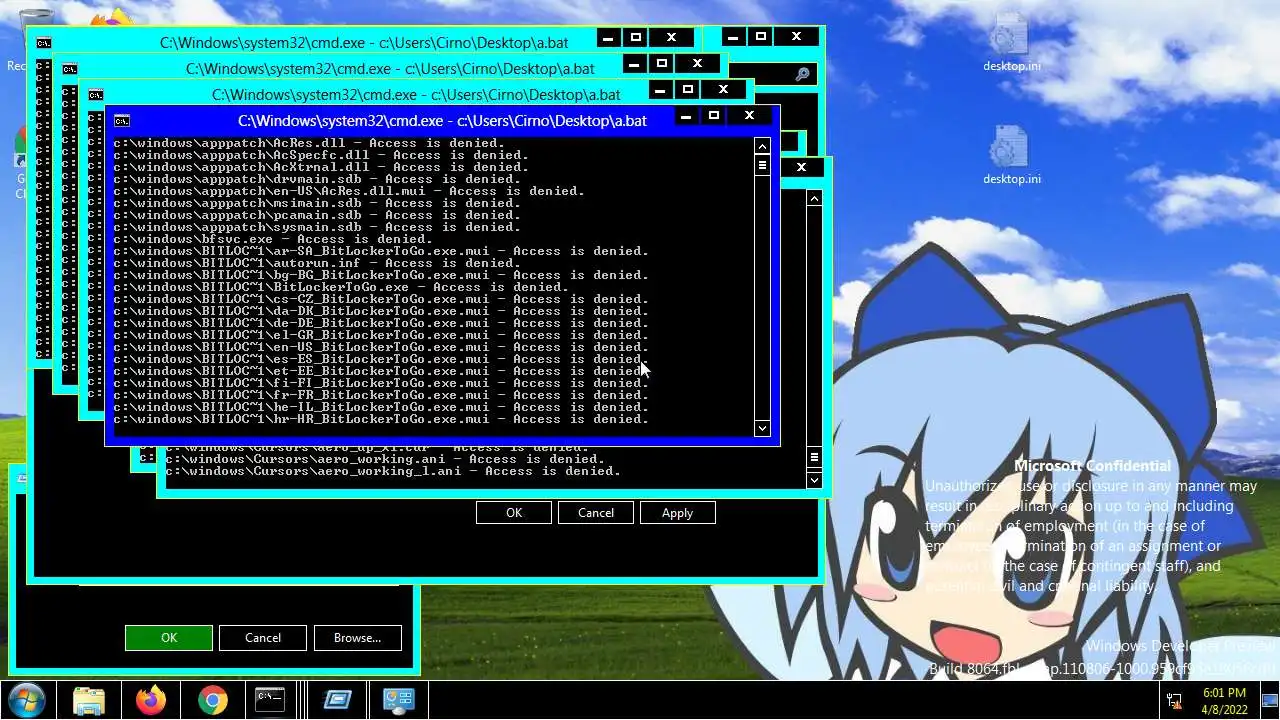Maximize the blue-titled cmd window
The width and height of the screenshot is (1280, 720).
point(714,116)
